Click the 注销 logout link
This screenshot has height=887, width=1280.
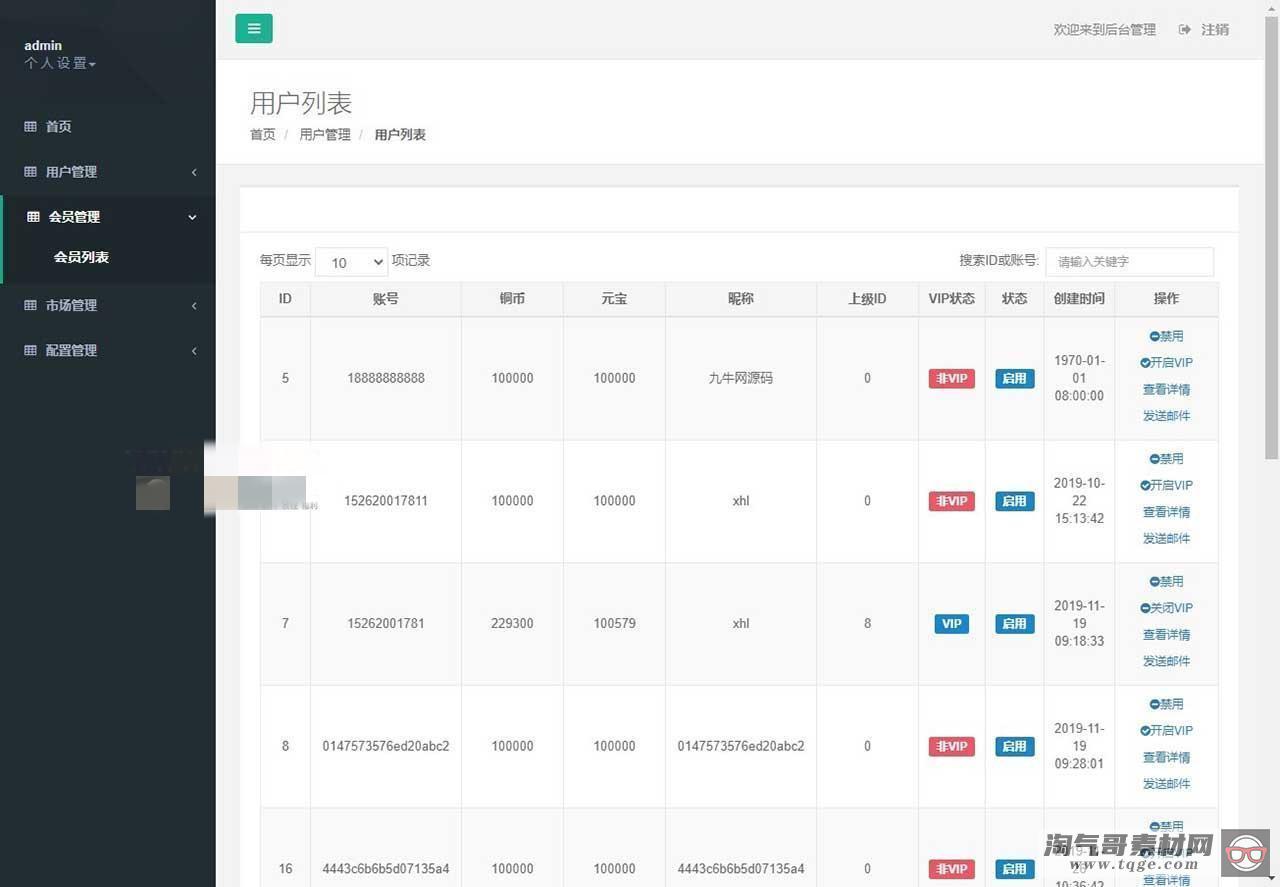click(x=1215, y=30)
